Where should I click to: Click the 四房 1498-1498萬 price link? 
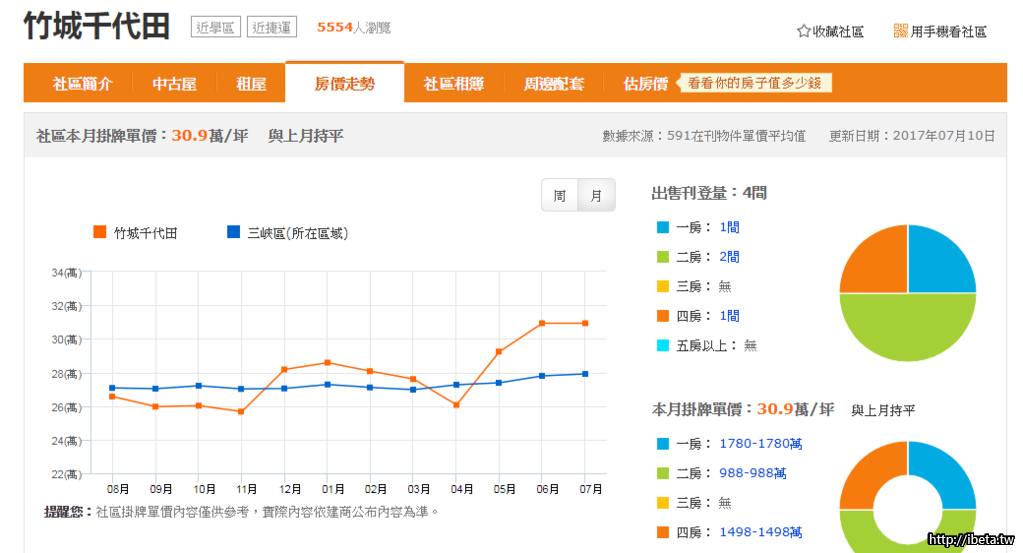tap(760, 532)
